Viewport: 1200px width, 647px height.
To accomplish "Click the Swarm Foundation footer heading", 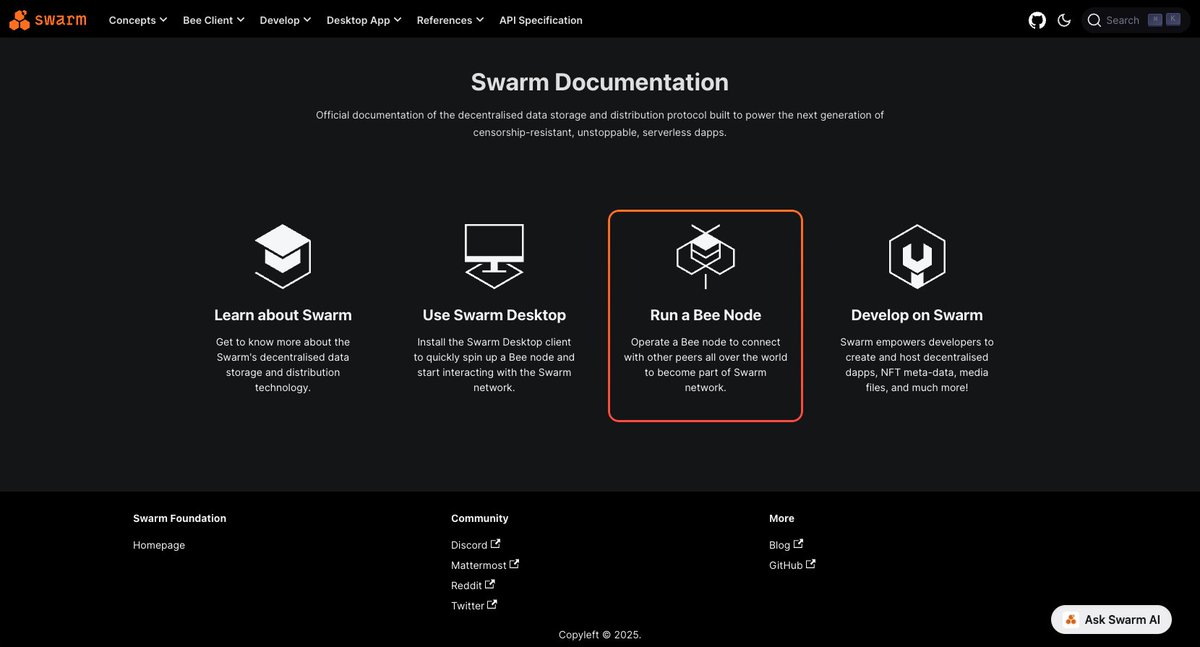I will pyautogui.click(x=180, y=518).
